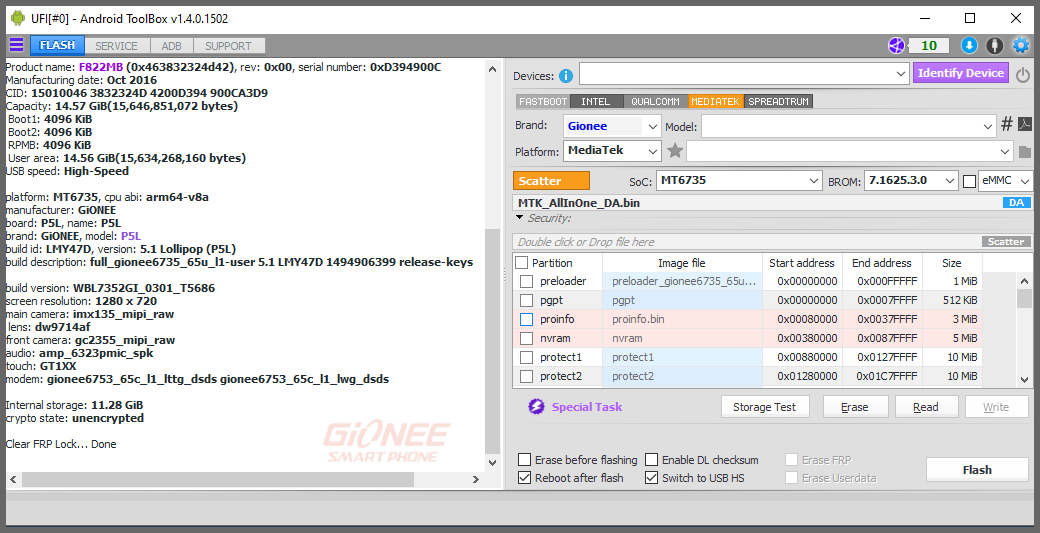1040x533 pixels.
Task: Click the power icon next to Identify Device
Action: 1023,75
